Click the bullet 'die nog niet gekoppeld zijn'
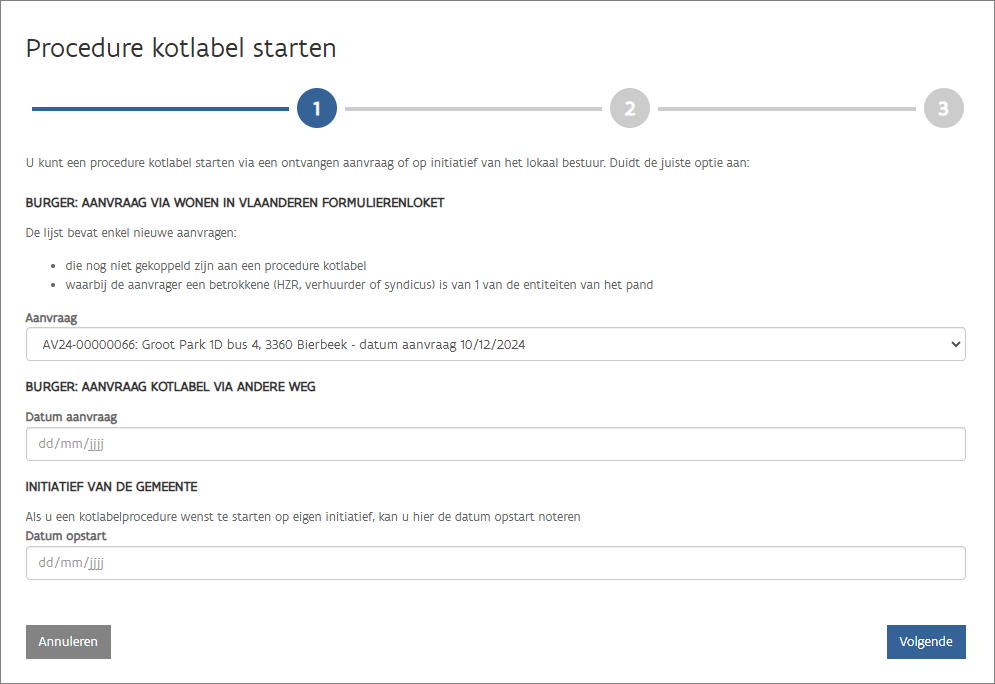The width and height of the screenshot is (995, 684). pos(209,266)
